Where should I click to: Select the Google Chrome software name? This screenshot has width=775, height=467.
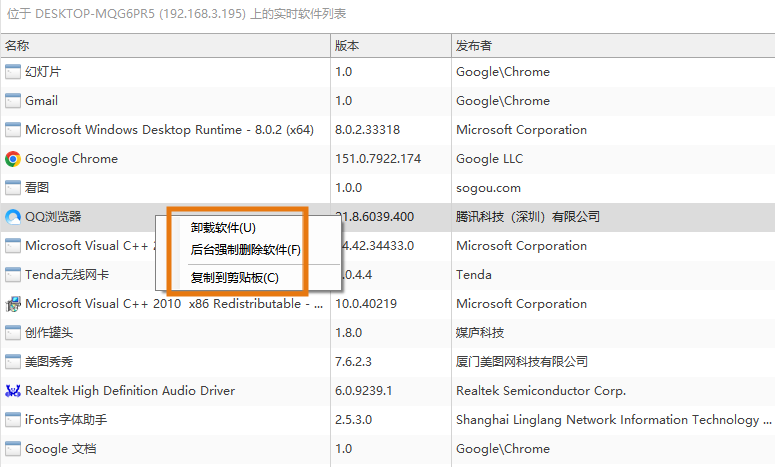72,159
